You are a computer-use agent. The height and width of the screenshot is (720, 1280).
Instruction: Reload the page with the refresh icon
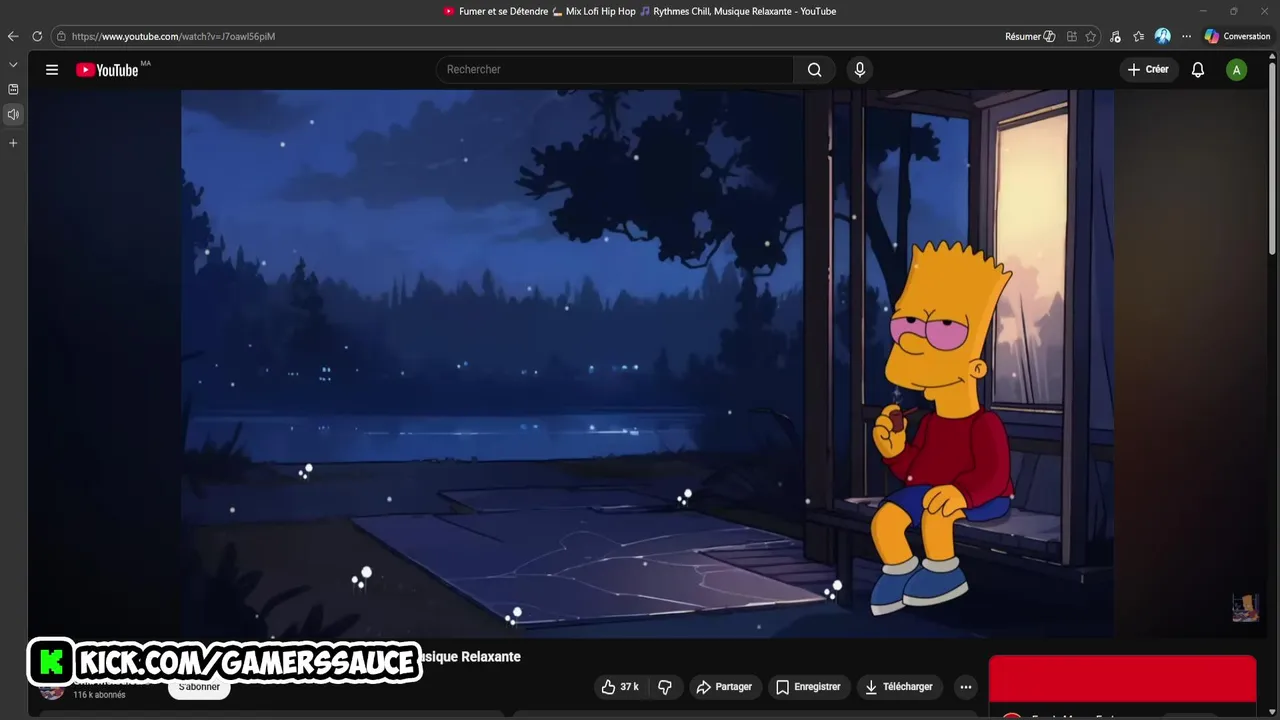click(x=37, y=36)
